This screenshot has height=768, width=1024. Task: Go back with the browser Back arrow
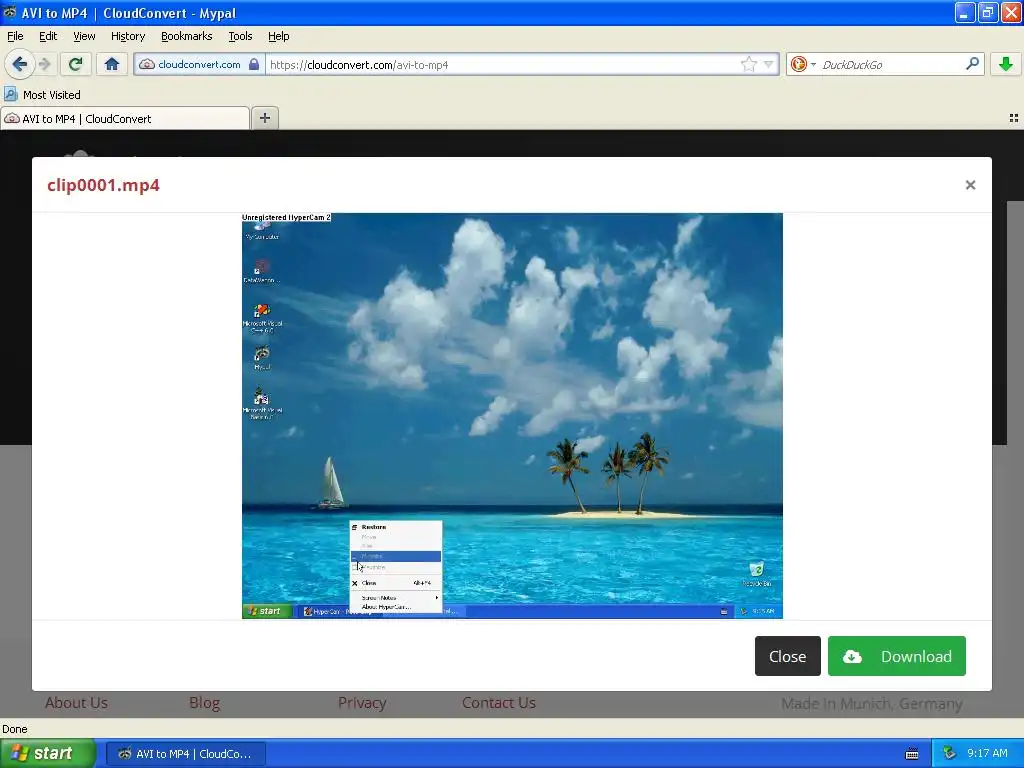(x=19, y=64)
